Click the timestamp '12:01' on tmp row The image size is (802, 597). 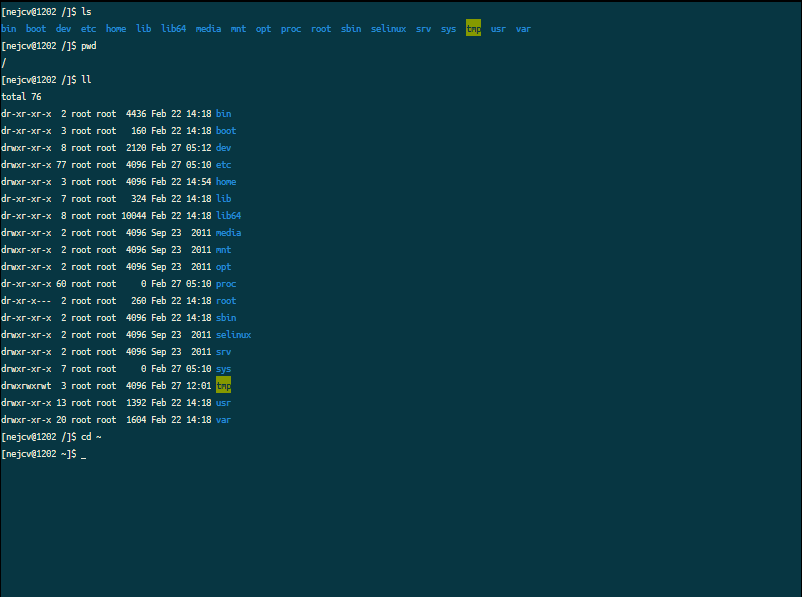pos(198,386)
